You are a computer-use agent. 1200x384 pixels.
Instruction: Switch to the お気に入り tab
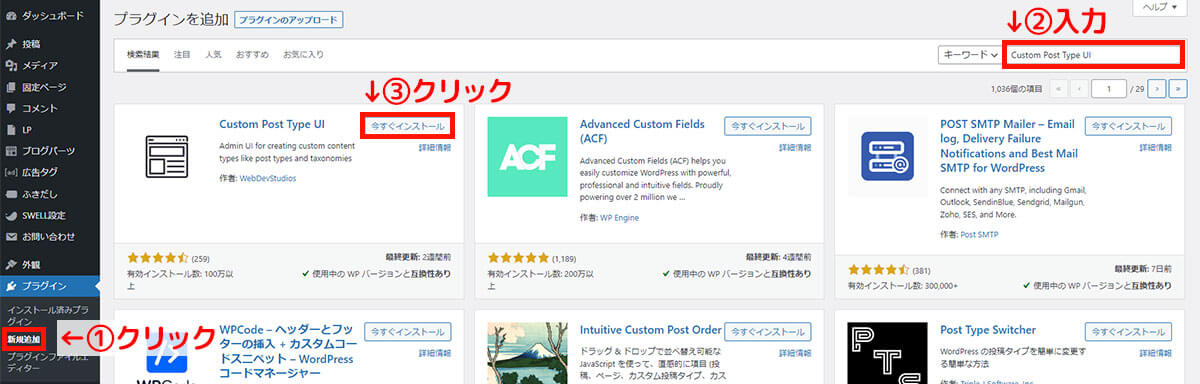(303, 55)
